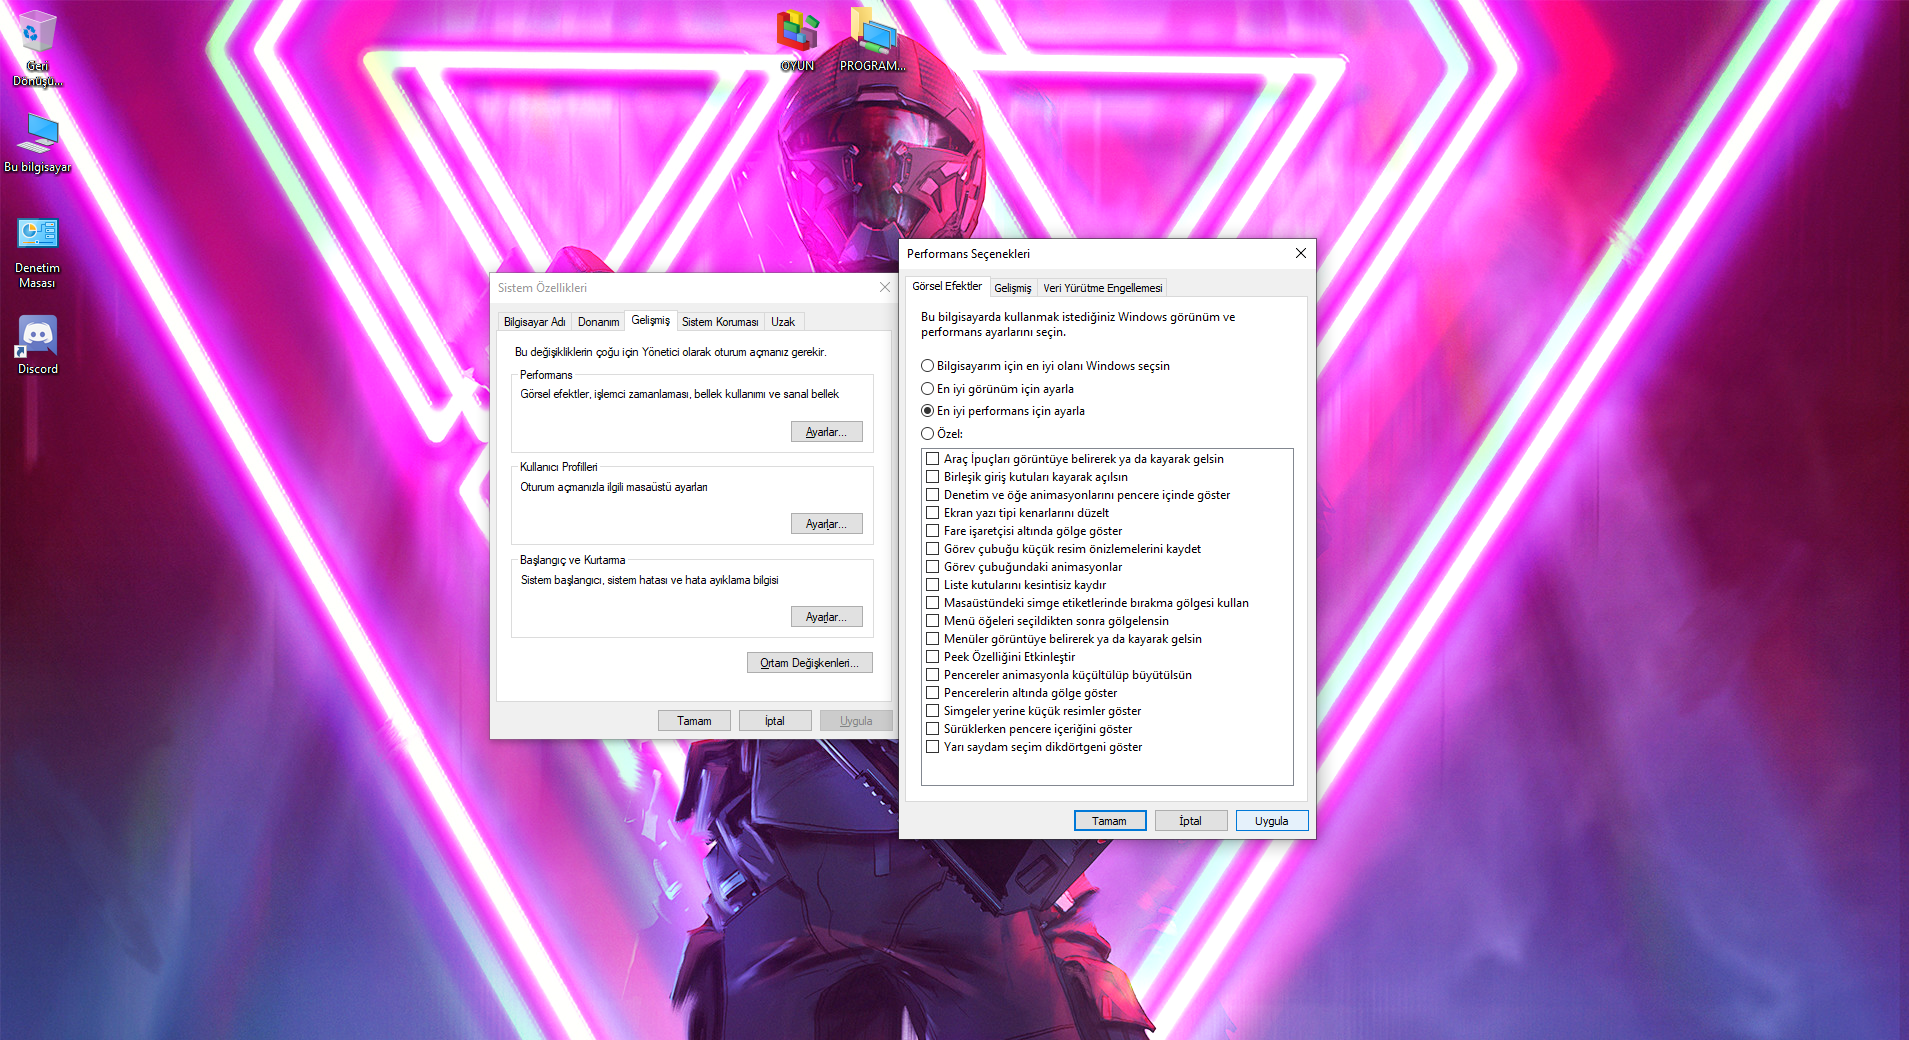Enable 'Araç İpuçları görüntüye belirerek' checkbox
The width and height of the screenshot is (1909, 1040).
(932, 459)
